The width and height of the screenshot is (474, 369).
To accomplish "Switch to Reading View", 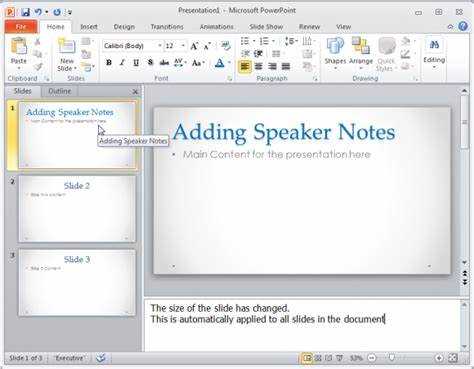I will click(x=329, y=358).
